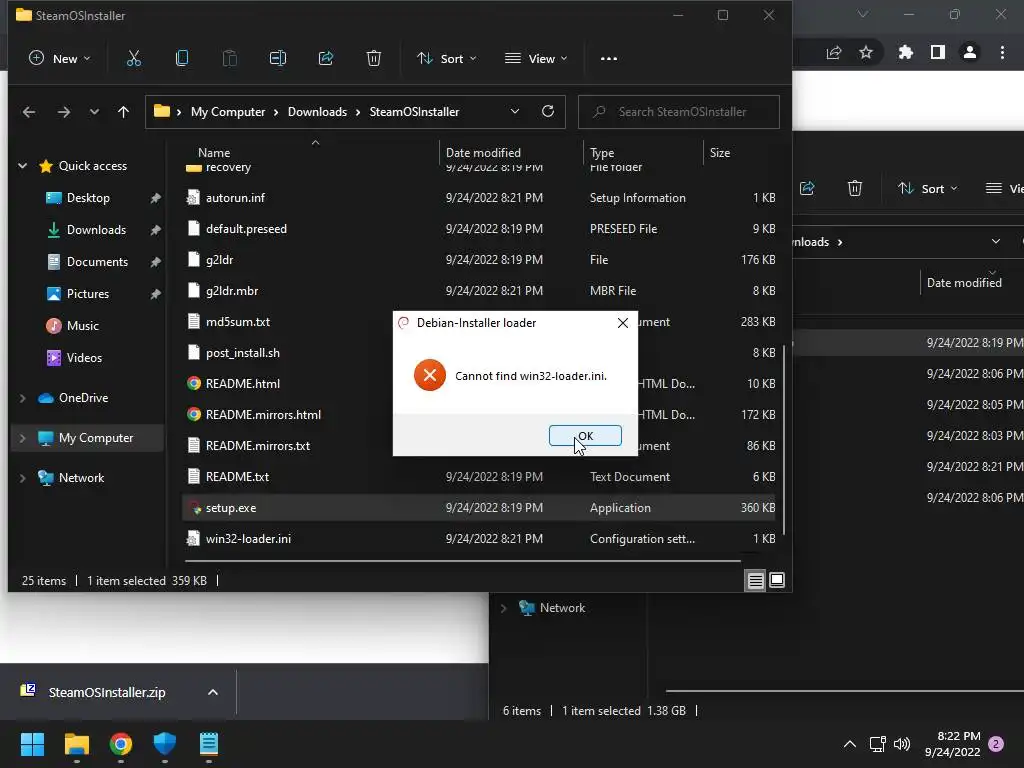Click the horizontal scrollbar below file list
The height and width of the screenshot is (768, 1024).
click(x=462, y=560)
